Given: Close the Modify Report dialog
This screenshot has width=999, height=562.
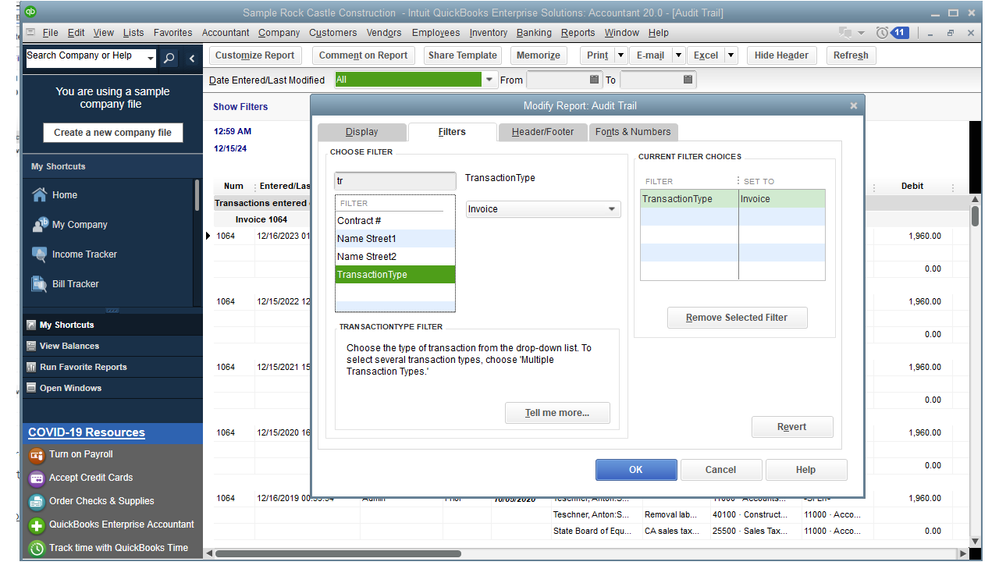Looking at the screenshot, I should (x=854, y=106).
